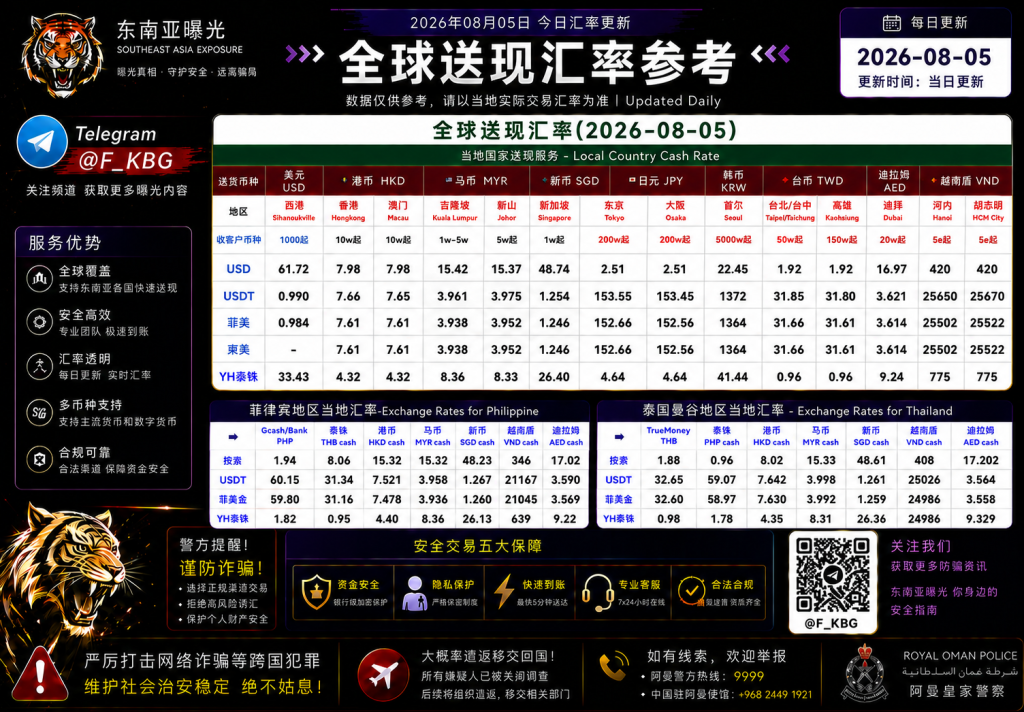Select the 越南盾 VND column header
The width and height of the screenshot is (1024, 712).
[965, 181]
